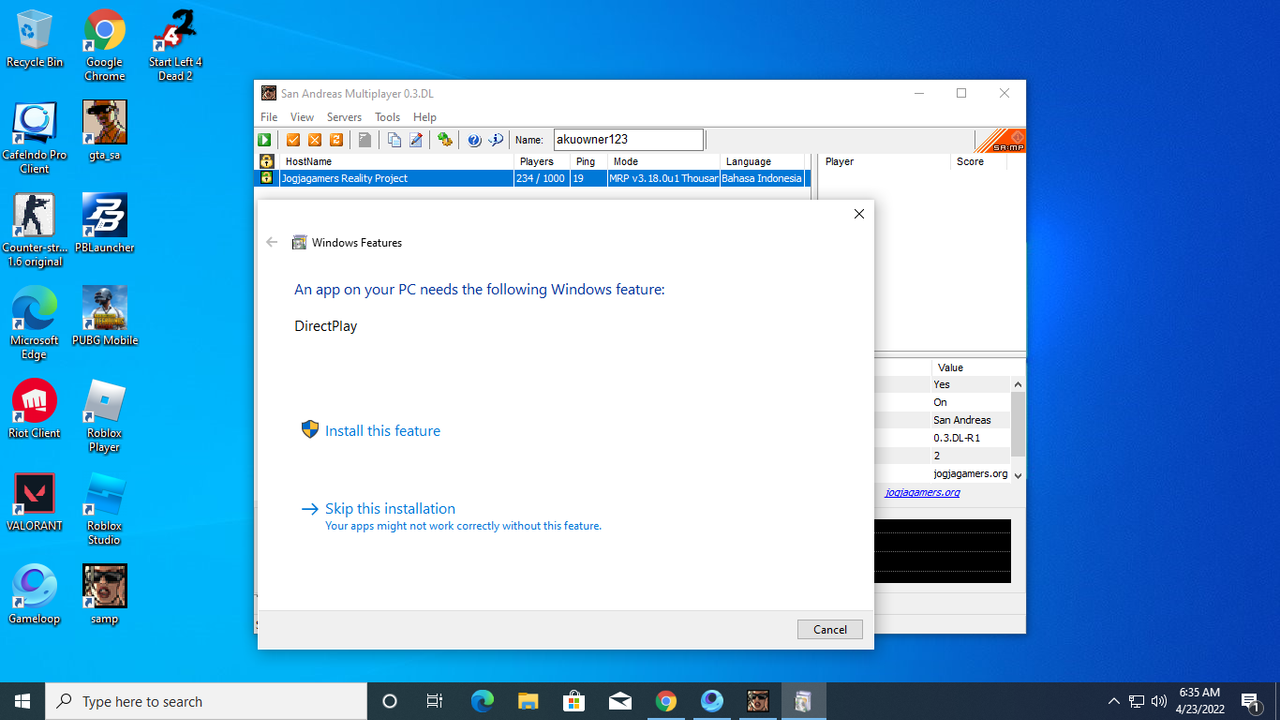Viewport: 1280px width, 720px height.
Task: Click the green Connect play icon in SA-MP toolbar
Action: tap(265, 141)
